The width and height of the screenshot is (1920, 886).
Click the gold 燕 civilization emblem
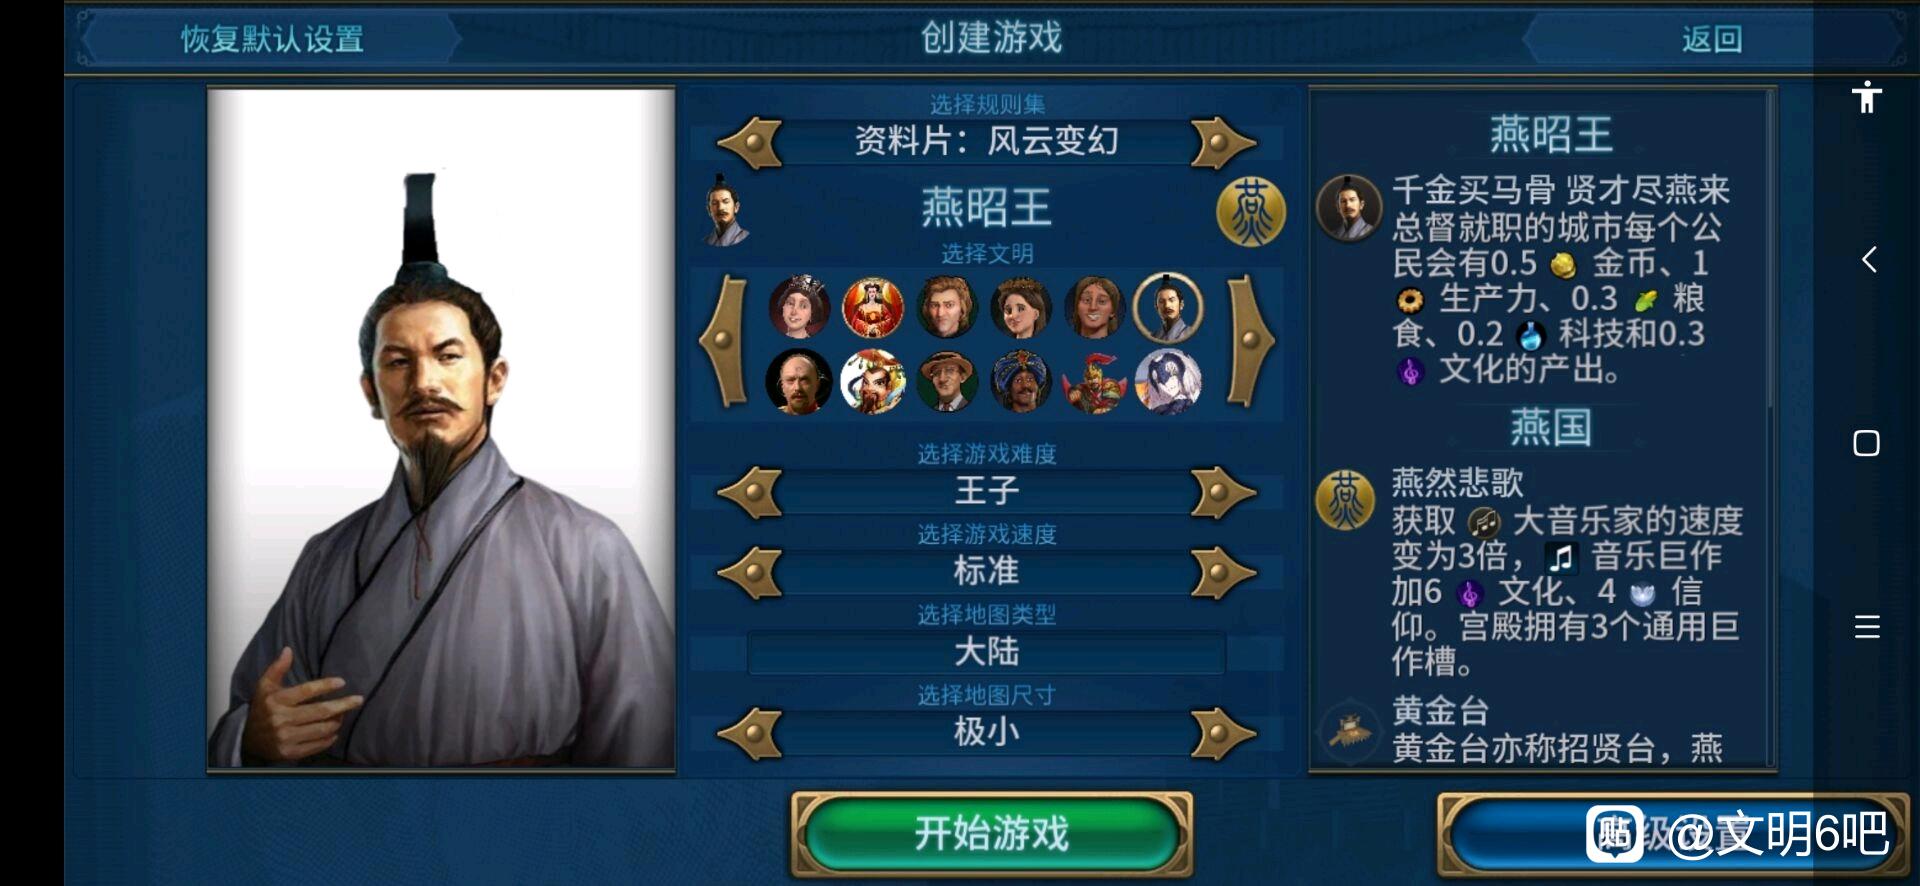[x=1250, y=211]
